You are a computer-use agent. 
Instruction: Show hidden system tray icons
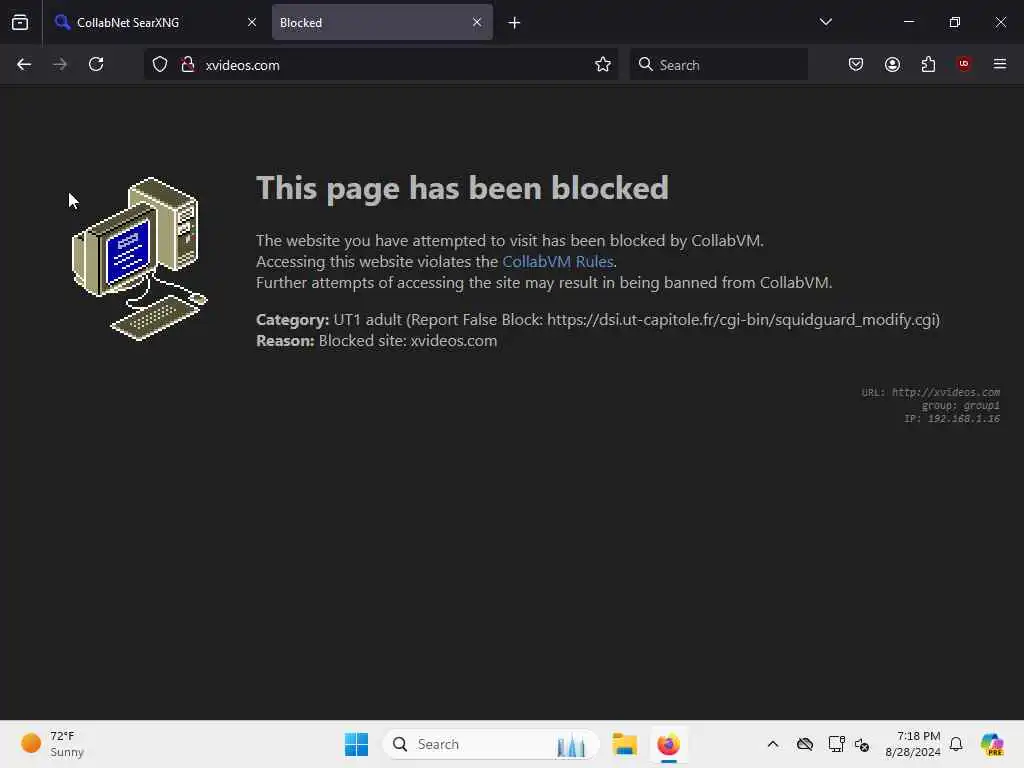pos(773,744)
